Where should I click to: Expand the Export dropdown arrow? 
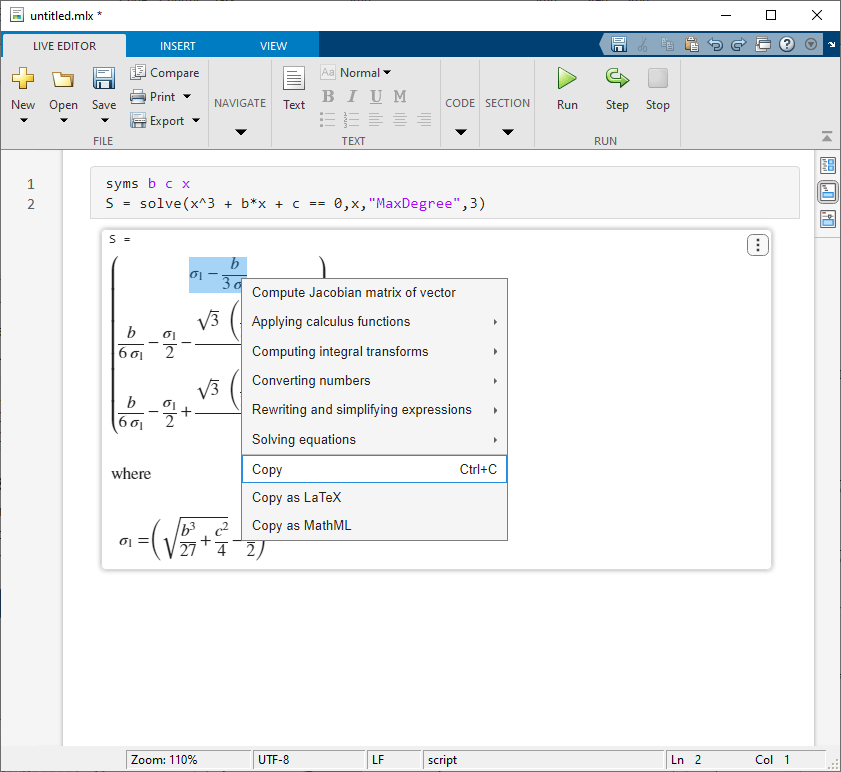coord(196,120)
